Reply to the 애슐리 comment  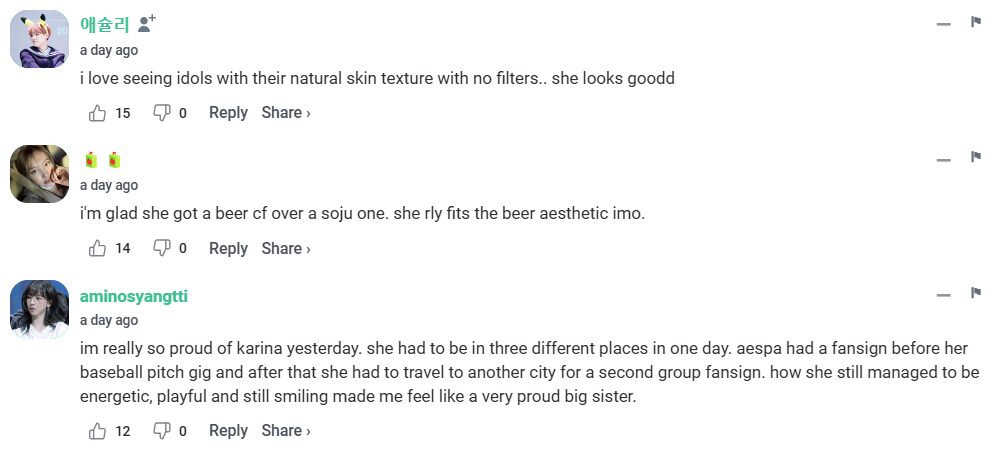click(228, 113)
